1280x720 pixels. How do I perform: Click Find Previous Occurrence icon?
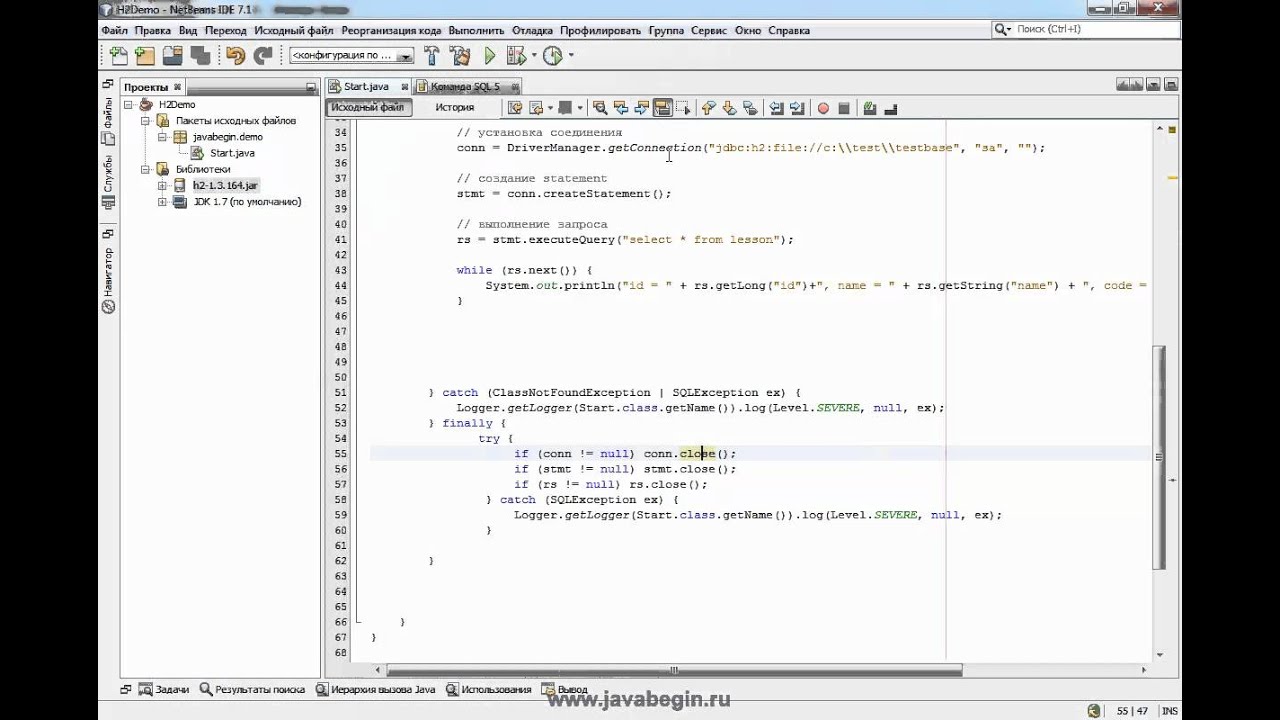pyautogui.click(x=621, y=108)
